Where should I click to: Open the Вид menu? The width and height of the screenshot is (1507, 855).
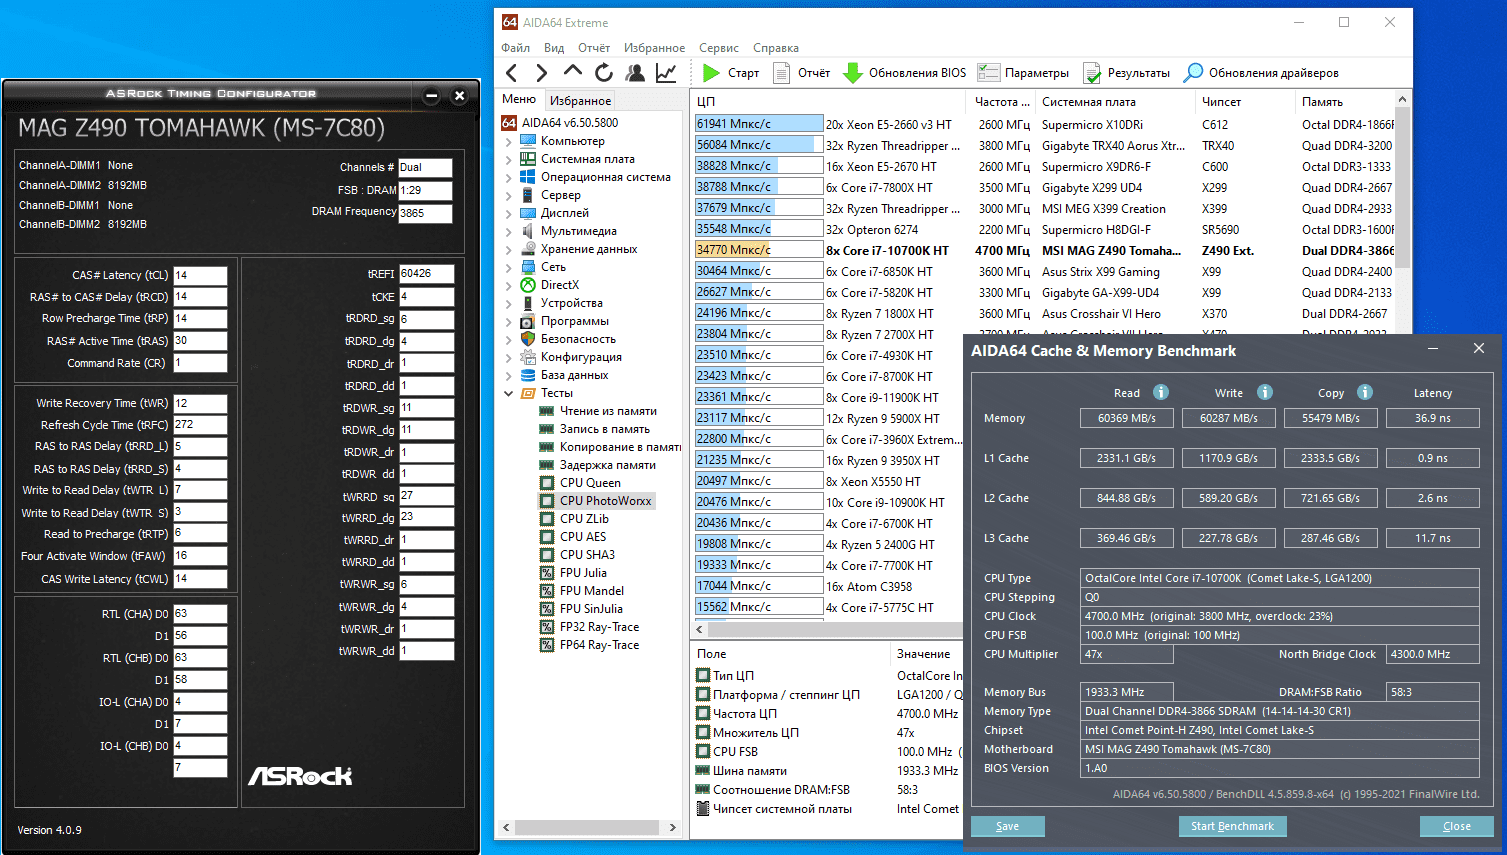click(554, 48)
